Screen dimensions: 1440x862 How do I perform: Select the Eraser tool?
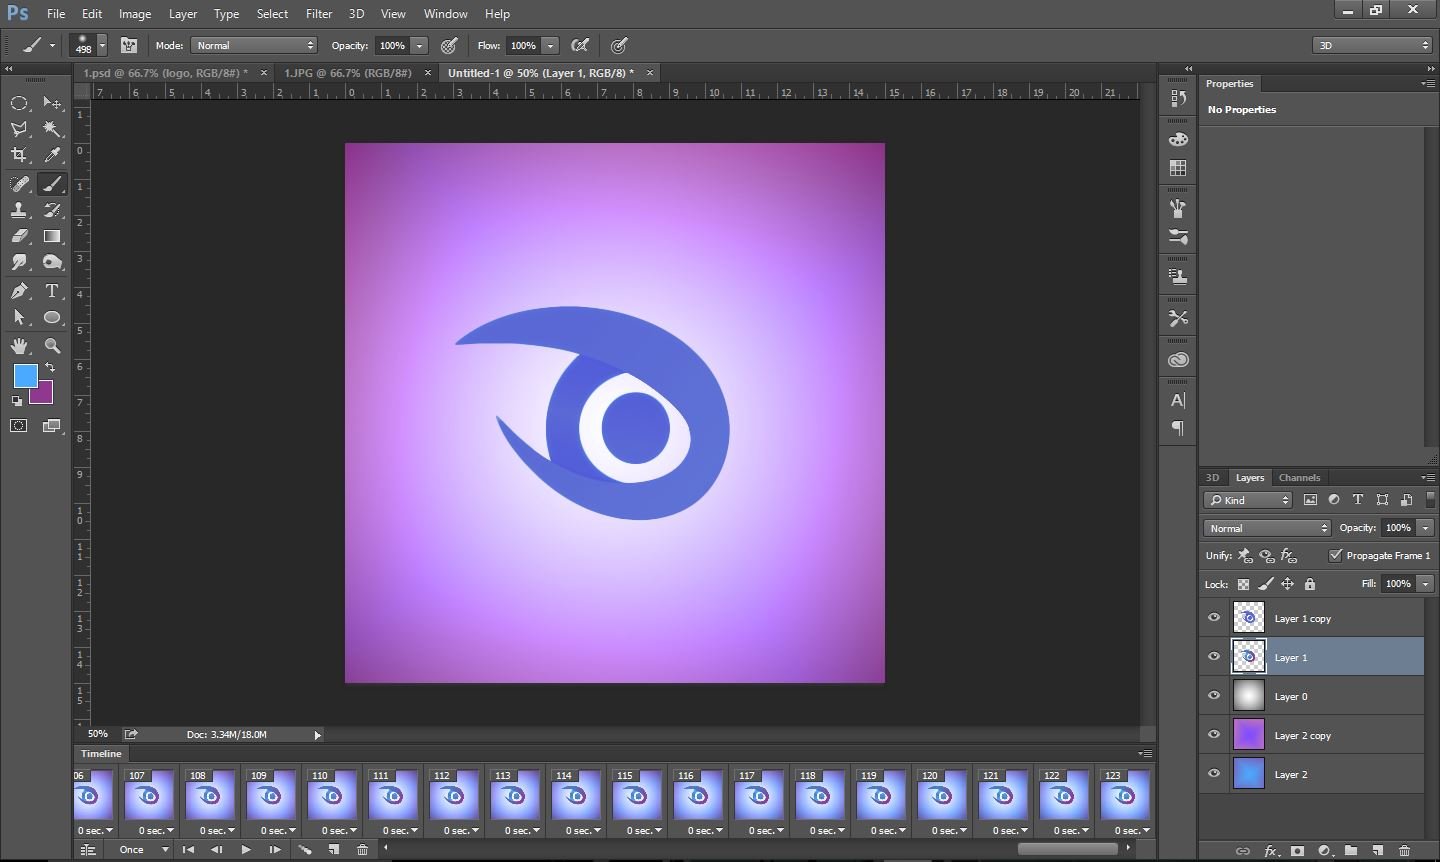click(x=19, y=236)
